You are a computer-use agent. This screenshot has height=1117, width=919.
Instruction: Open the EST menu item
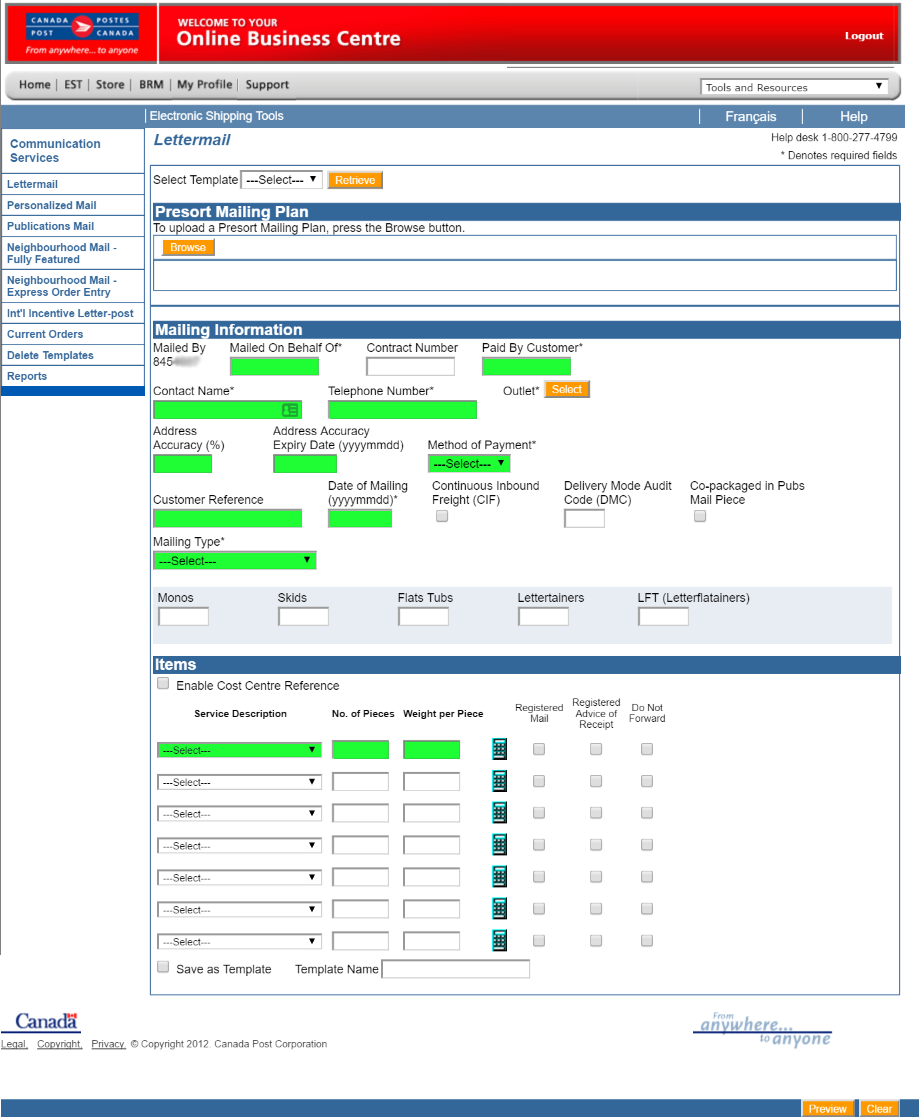[73, 85]
